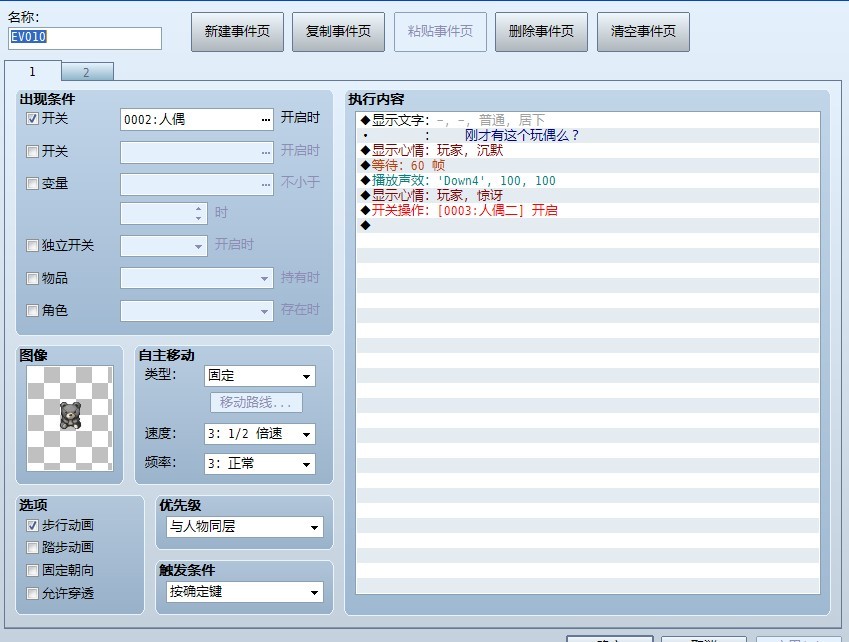Select the 显示心情: 玩家, 惊讶 command

click(588, 195)
